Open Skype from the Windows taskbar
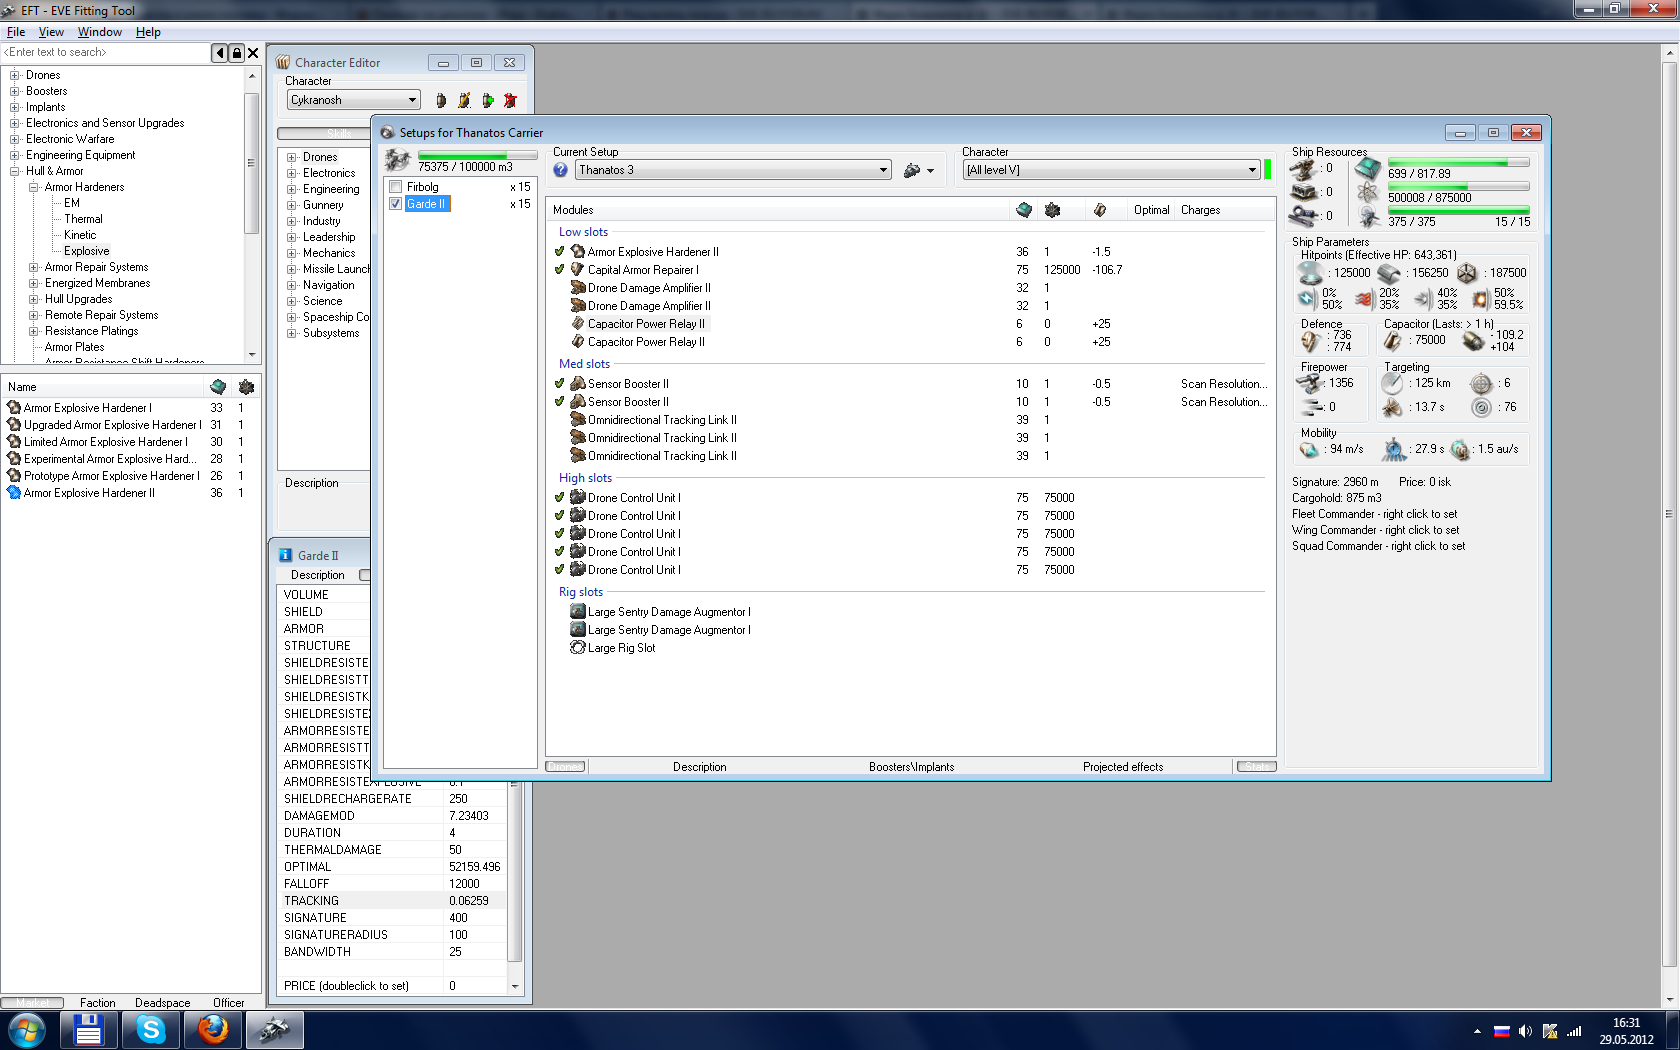Screen dimensions: 1680x1050 click(x=151, y=1030)
